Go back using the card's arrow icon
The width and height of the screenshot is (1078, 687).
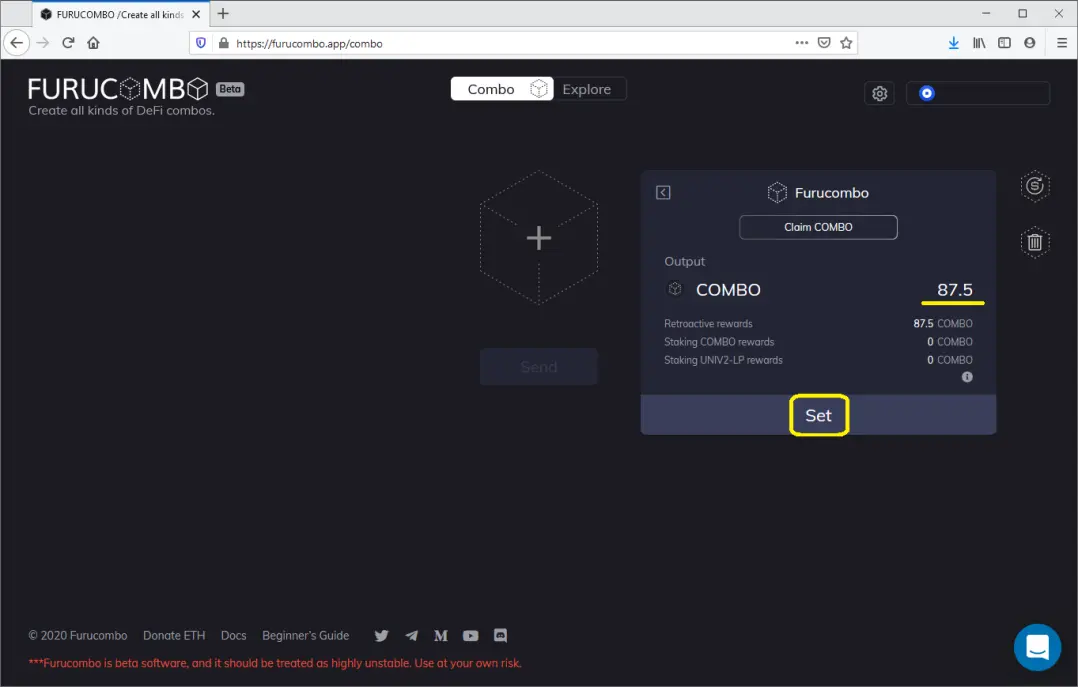pyautogui.click(x=663, y=193)
